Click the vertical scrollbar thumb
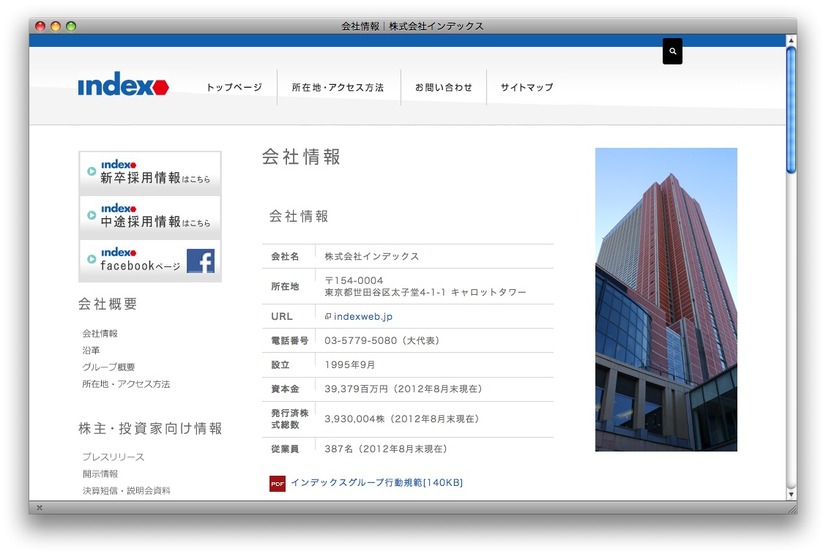826x554 pixels. [791, 110]
